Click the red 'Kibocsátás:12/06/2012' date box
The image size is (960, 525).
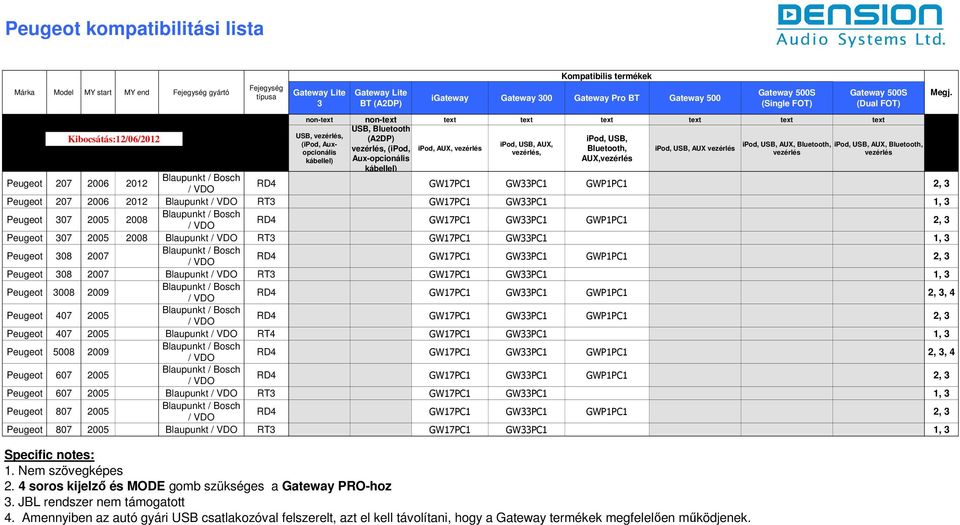[114, 139]
